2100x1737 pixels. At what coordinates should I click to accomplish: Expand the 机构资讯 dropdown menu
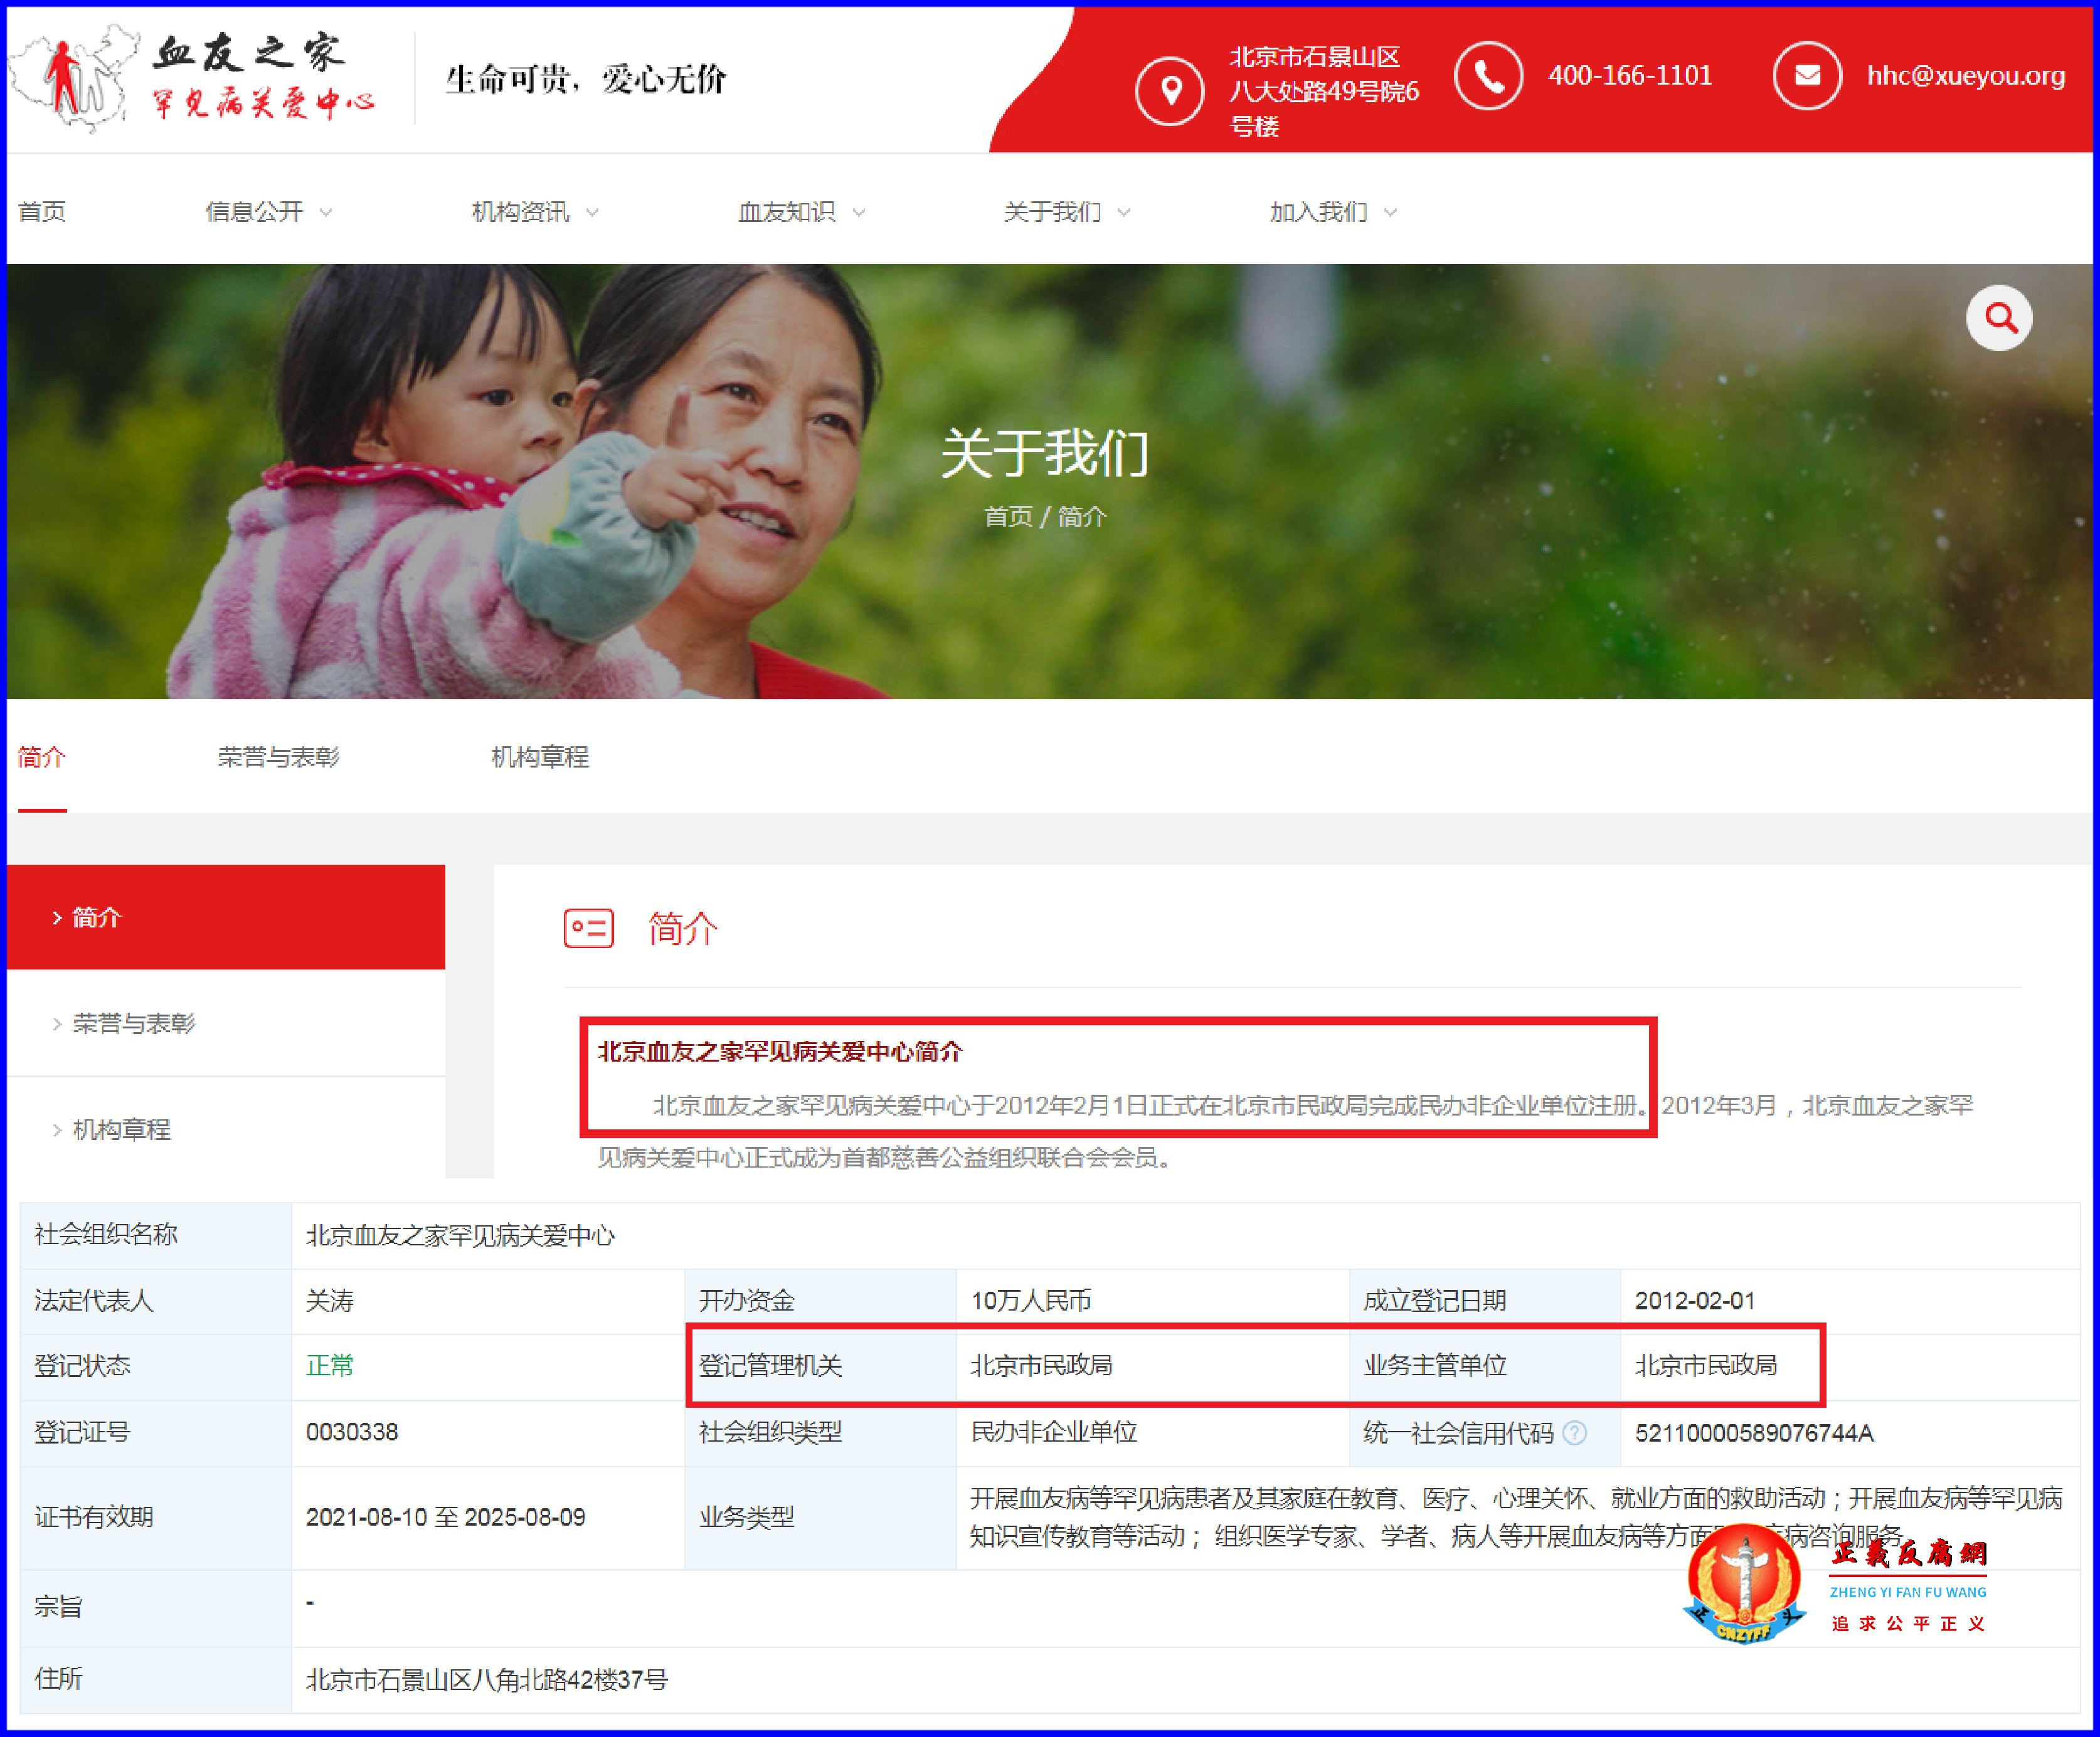click(x=521, y=211)
